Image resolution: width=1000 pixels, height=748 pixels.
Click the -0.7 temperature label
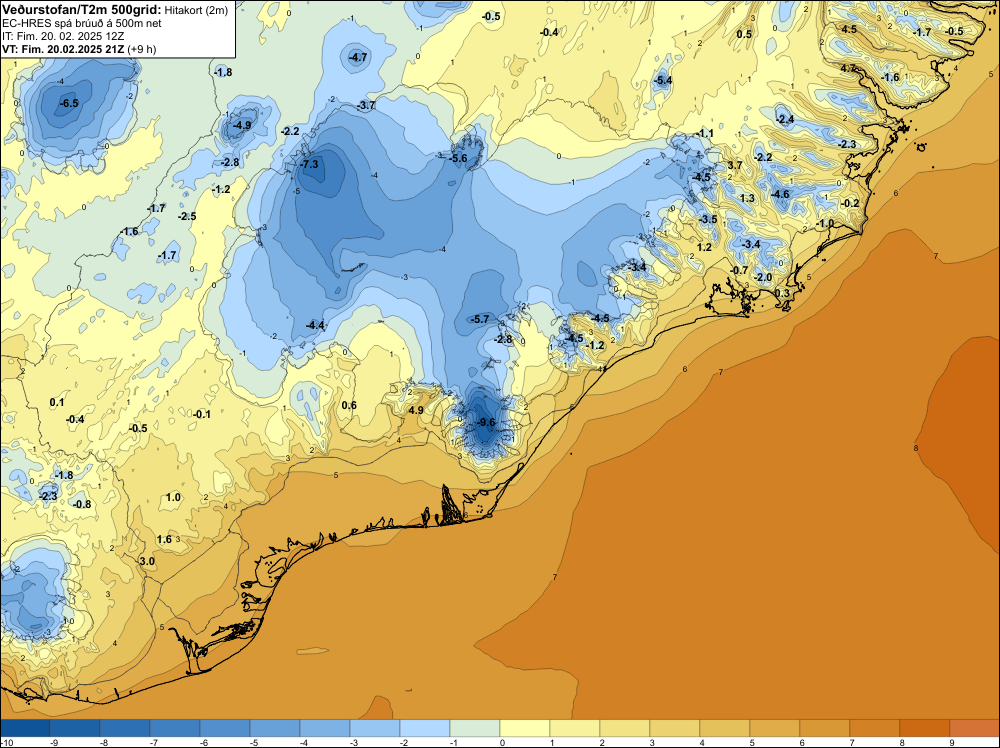point(739,270)
